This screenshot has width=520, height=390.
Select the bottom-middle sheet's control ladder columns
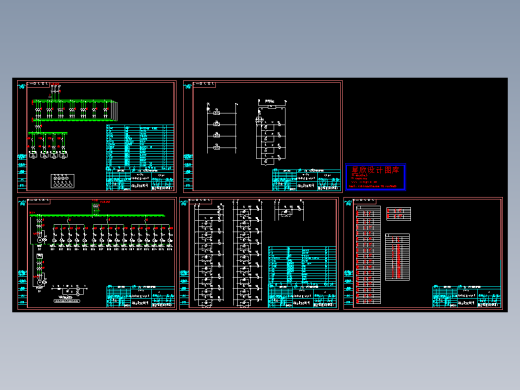pyautogui.click(x=228, y=253)
